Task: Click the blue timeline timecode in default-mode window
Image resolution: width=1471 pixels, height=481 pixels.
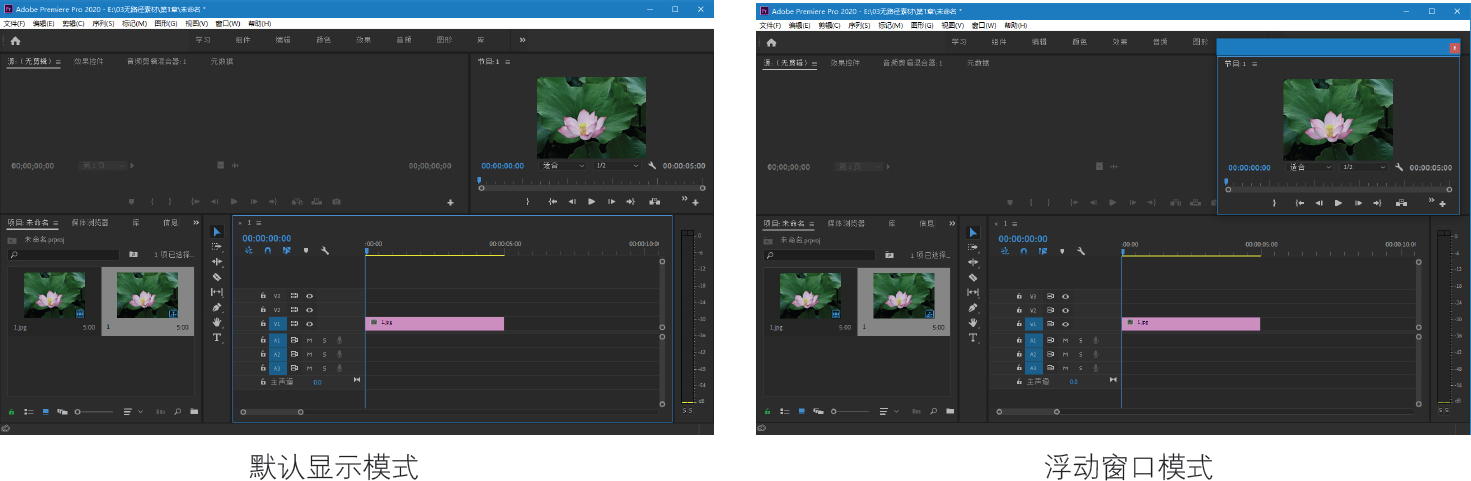Action: click(267, 238)
